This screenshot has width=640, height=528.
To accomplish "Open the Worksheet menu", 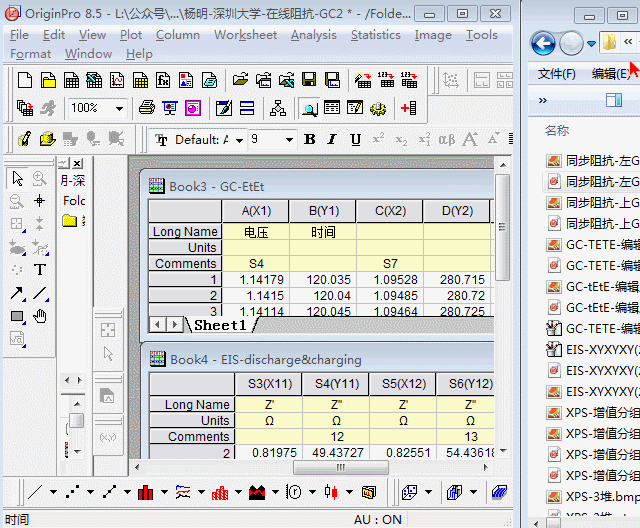I will pyautogui.click(x=245, y=34).
